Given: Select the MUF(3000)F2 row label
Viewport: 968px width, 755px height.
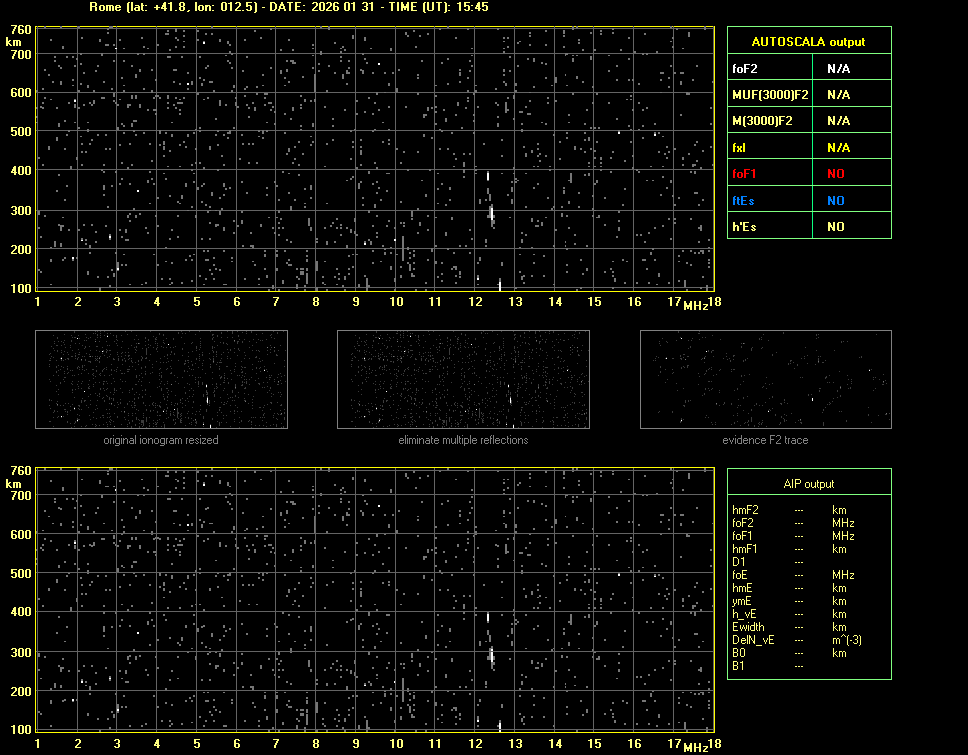Looking at the screenshot, I should click(x=770, y=95).
